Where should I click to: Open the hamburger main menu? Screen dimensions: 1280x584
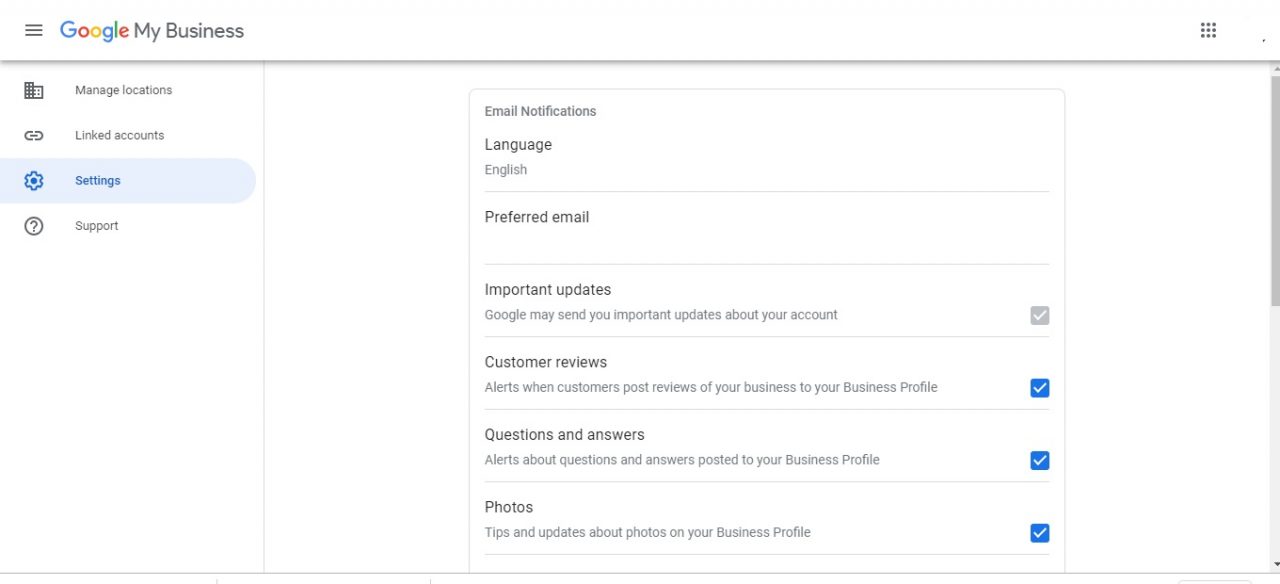click(x=34, y=30)
